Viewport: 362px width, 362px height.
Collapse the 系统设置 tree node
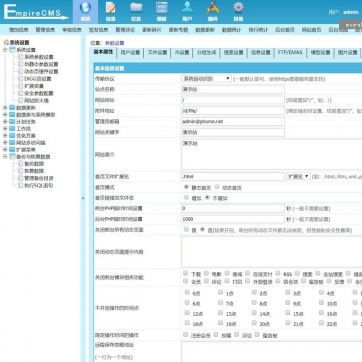(x=5, y=50)
